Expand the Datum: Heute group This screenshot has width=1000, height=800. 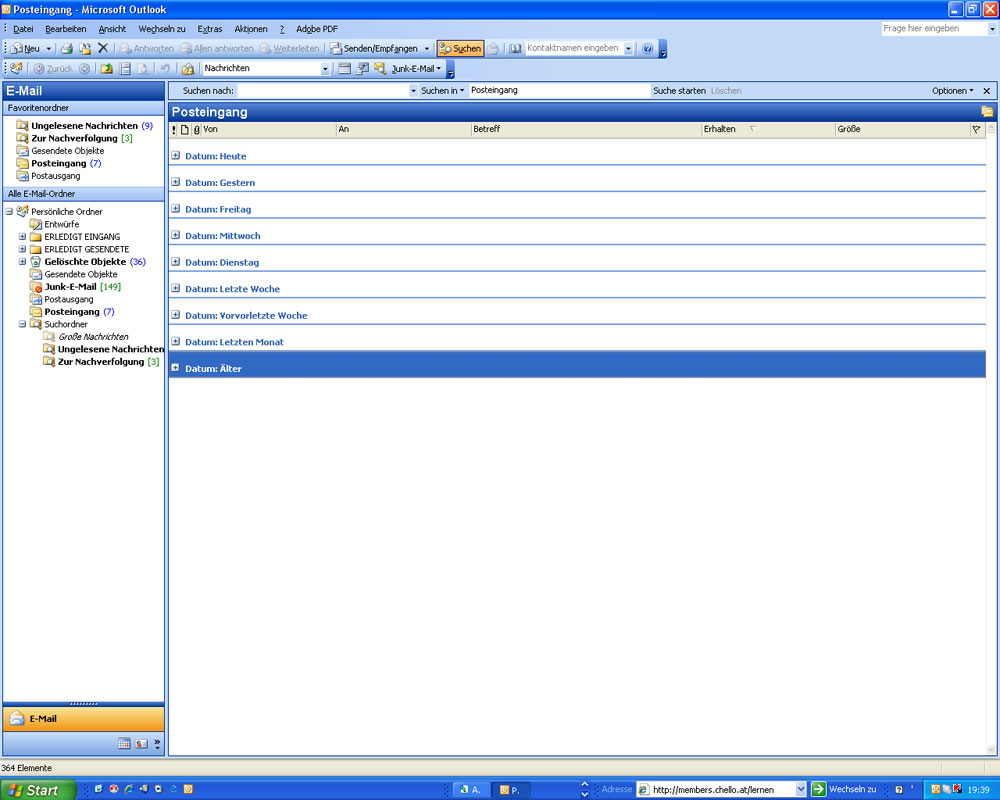tap(176, 156)
